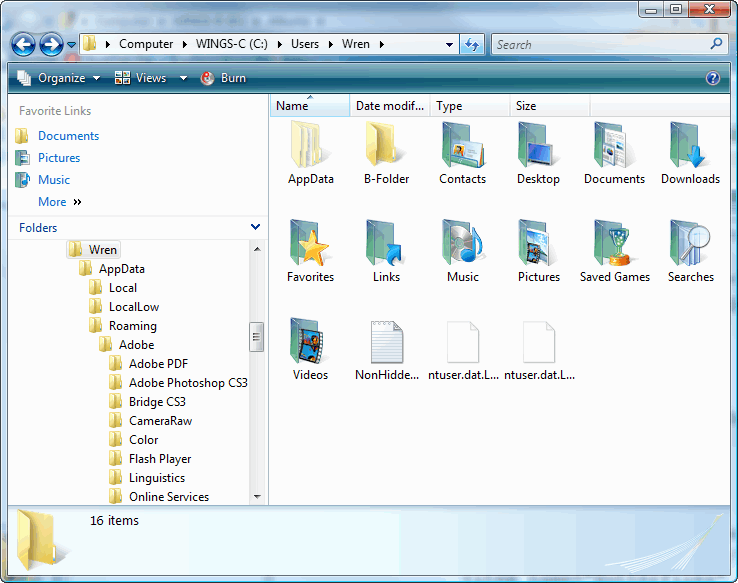Expand More favorite links chevron

(78, 202)
